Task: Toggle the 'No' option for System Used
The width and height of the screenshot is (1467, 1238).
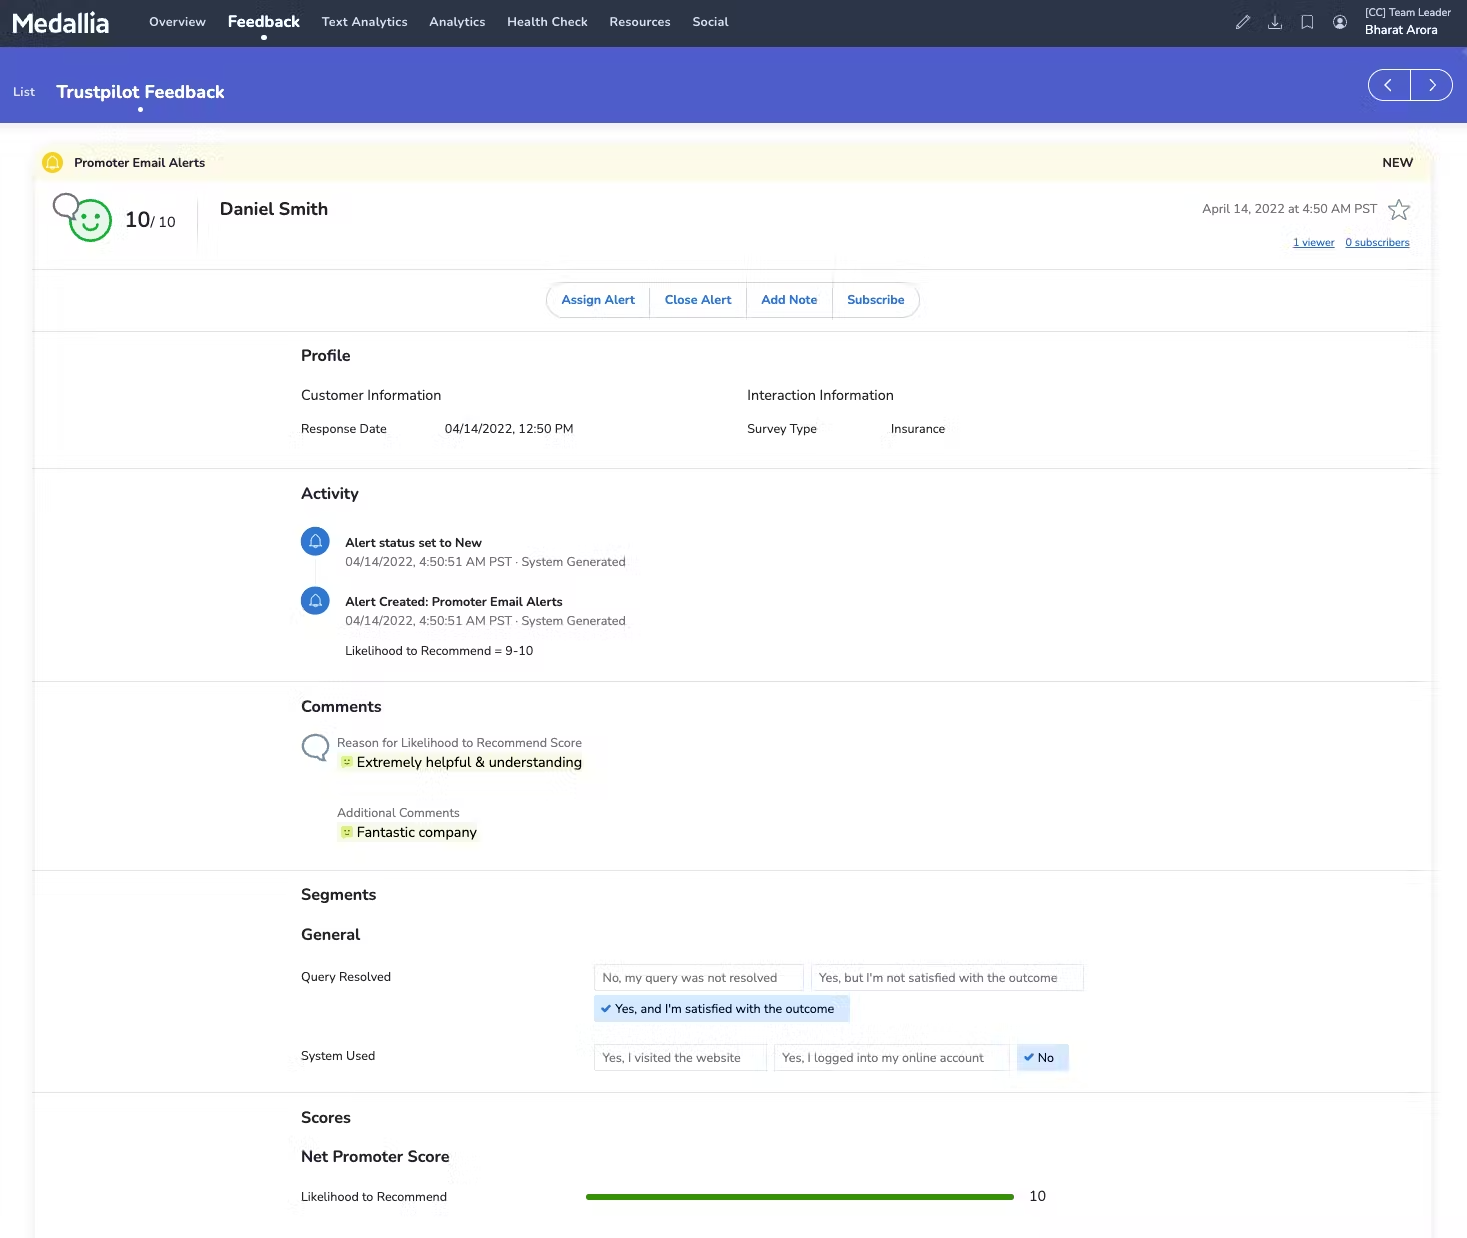Action: pyautogui.click(x=1042, y=1058)
